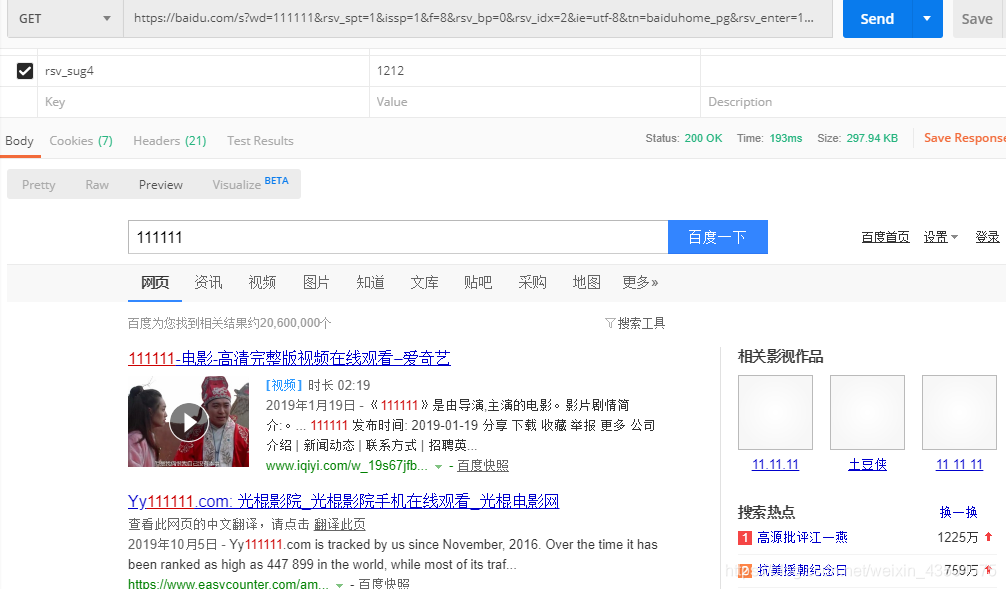
Task: Send the request
Action: (x=877, y=19)
